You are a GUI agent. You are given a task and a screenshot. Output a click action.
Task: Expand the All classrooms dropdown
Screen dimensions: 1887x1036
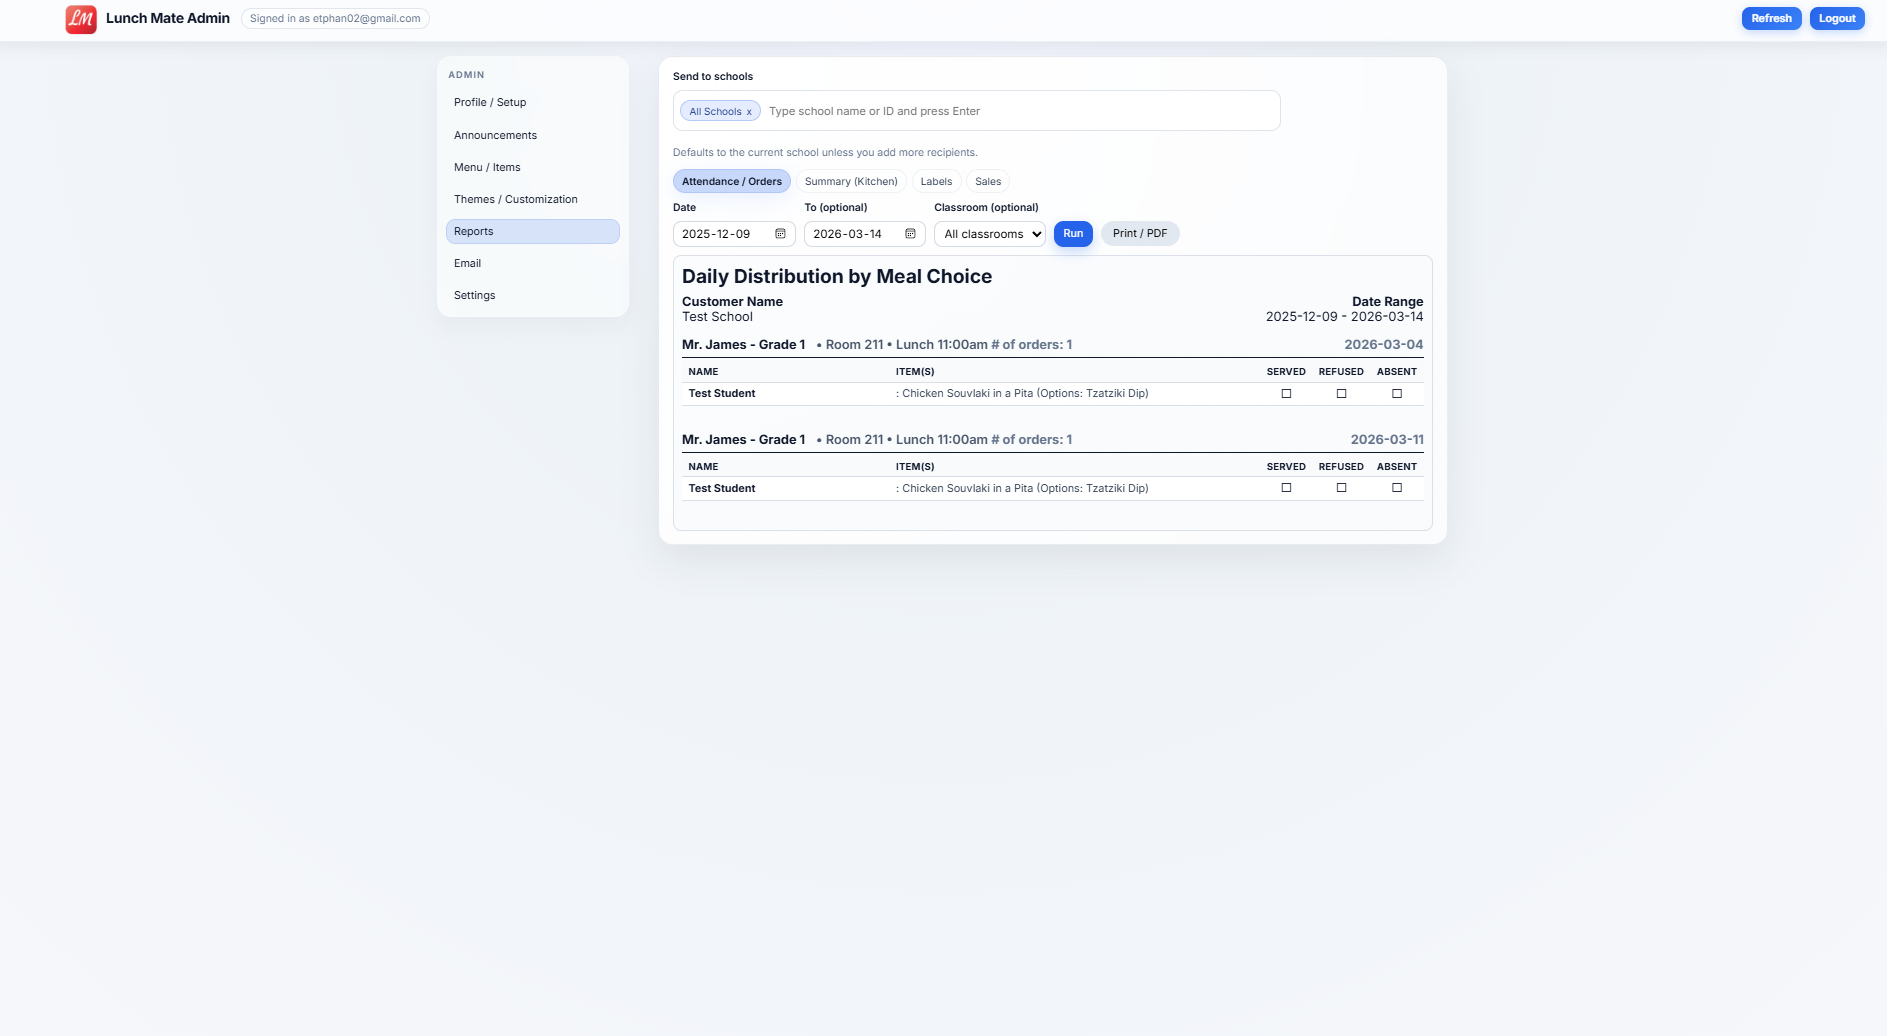[989, 234]
